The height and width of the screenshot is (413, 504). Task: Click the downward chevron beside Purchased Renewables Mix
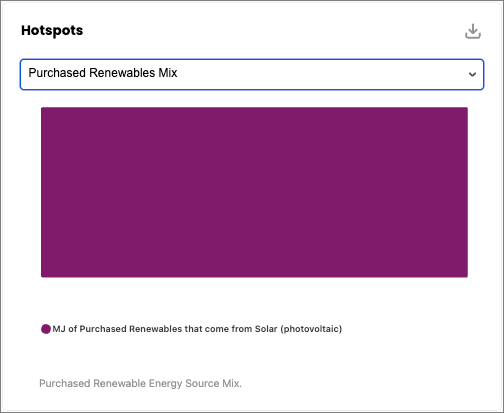click(472, 74)
